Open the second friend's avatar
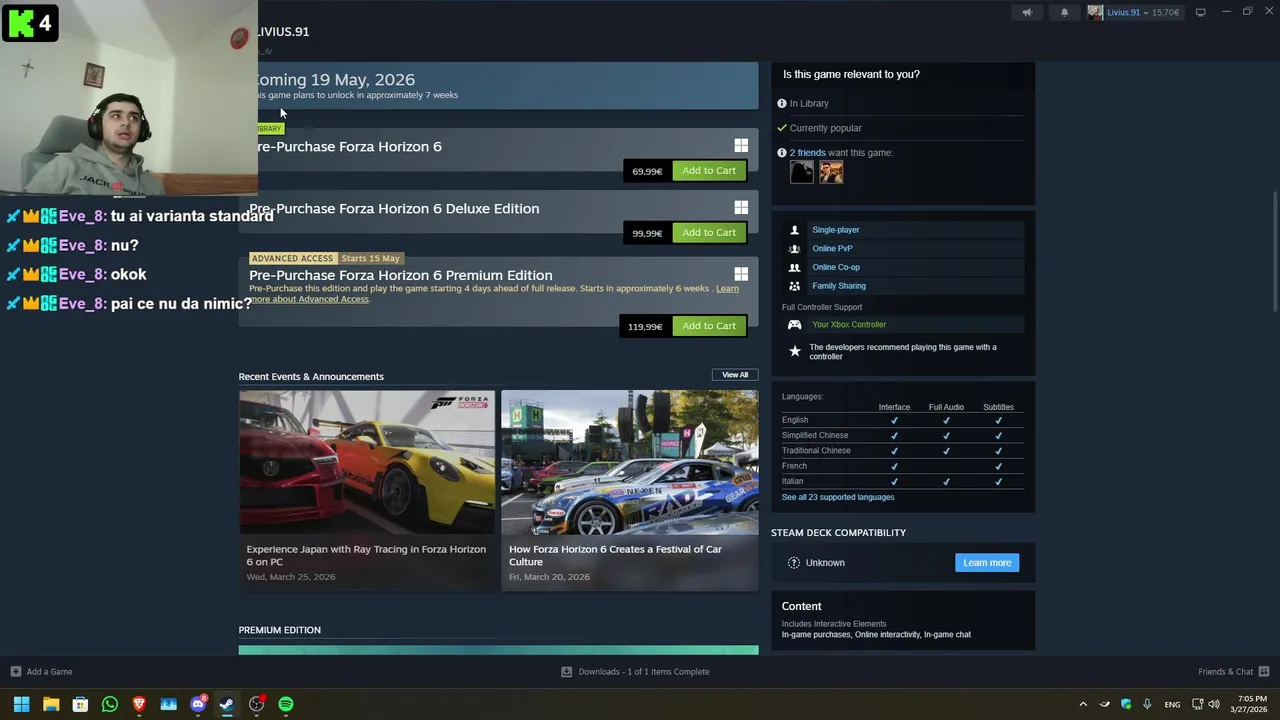1280x720 pixels. click(x=831, y=172)
